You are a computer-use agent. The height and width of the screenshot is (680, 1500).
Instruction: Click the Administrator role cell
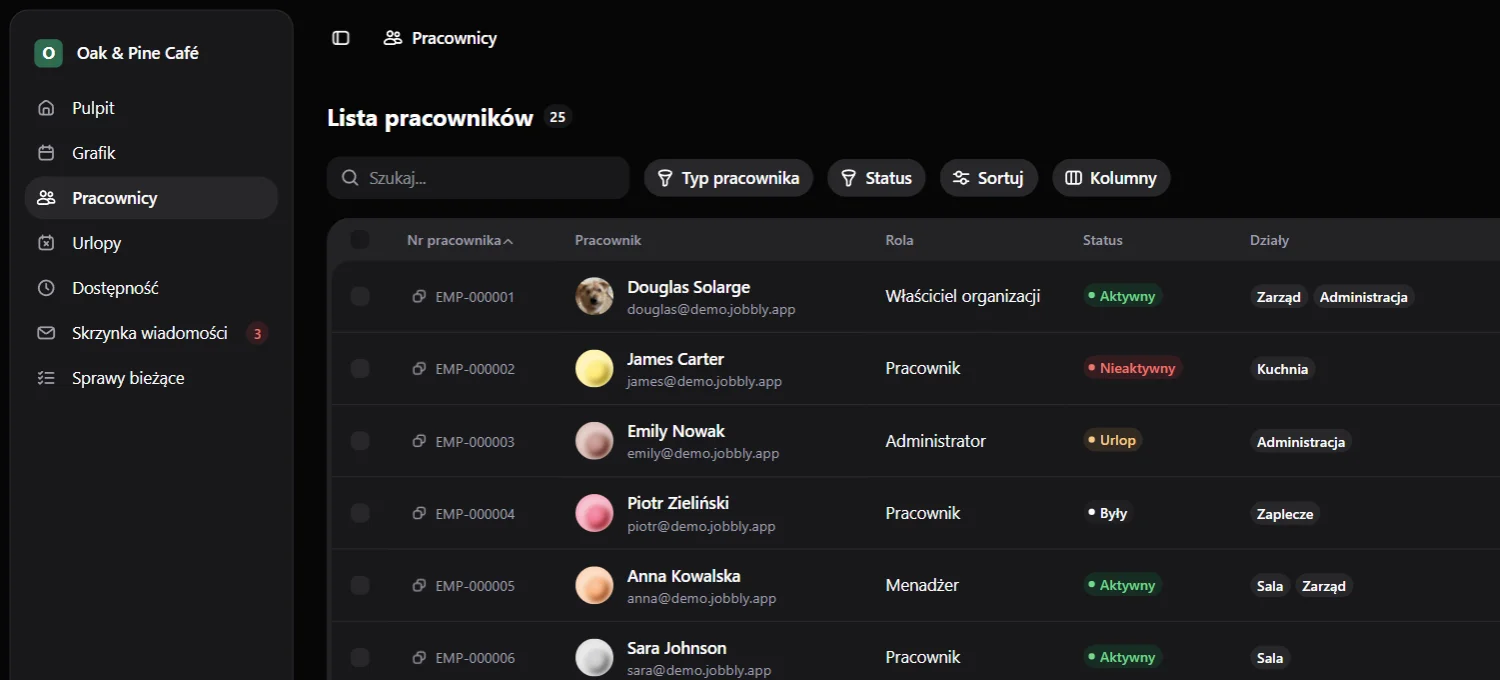[935, 441]
